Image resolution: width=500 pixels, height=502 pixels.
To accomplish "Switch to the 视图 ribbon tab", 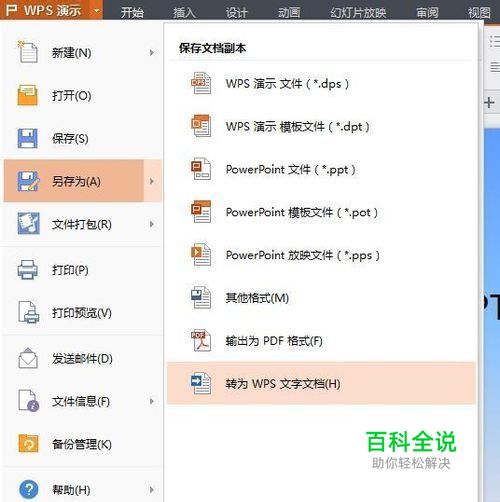I will coord(479,12).
